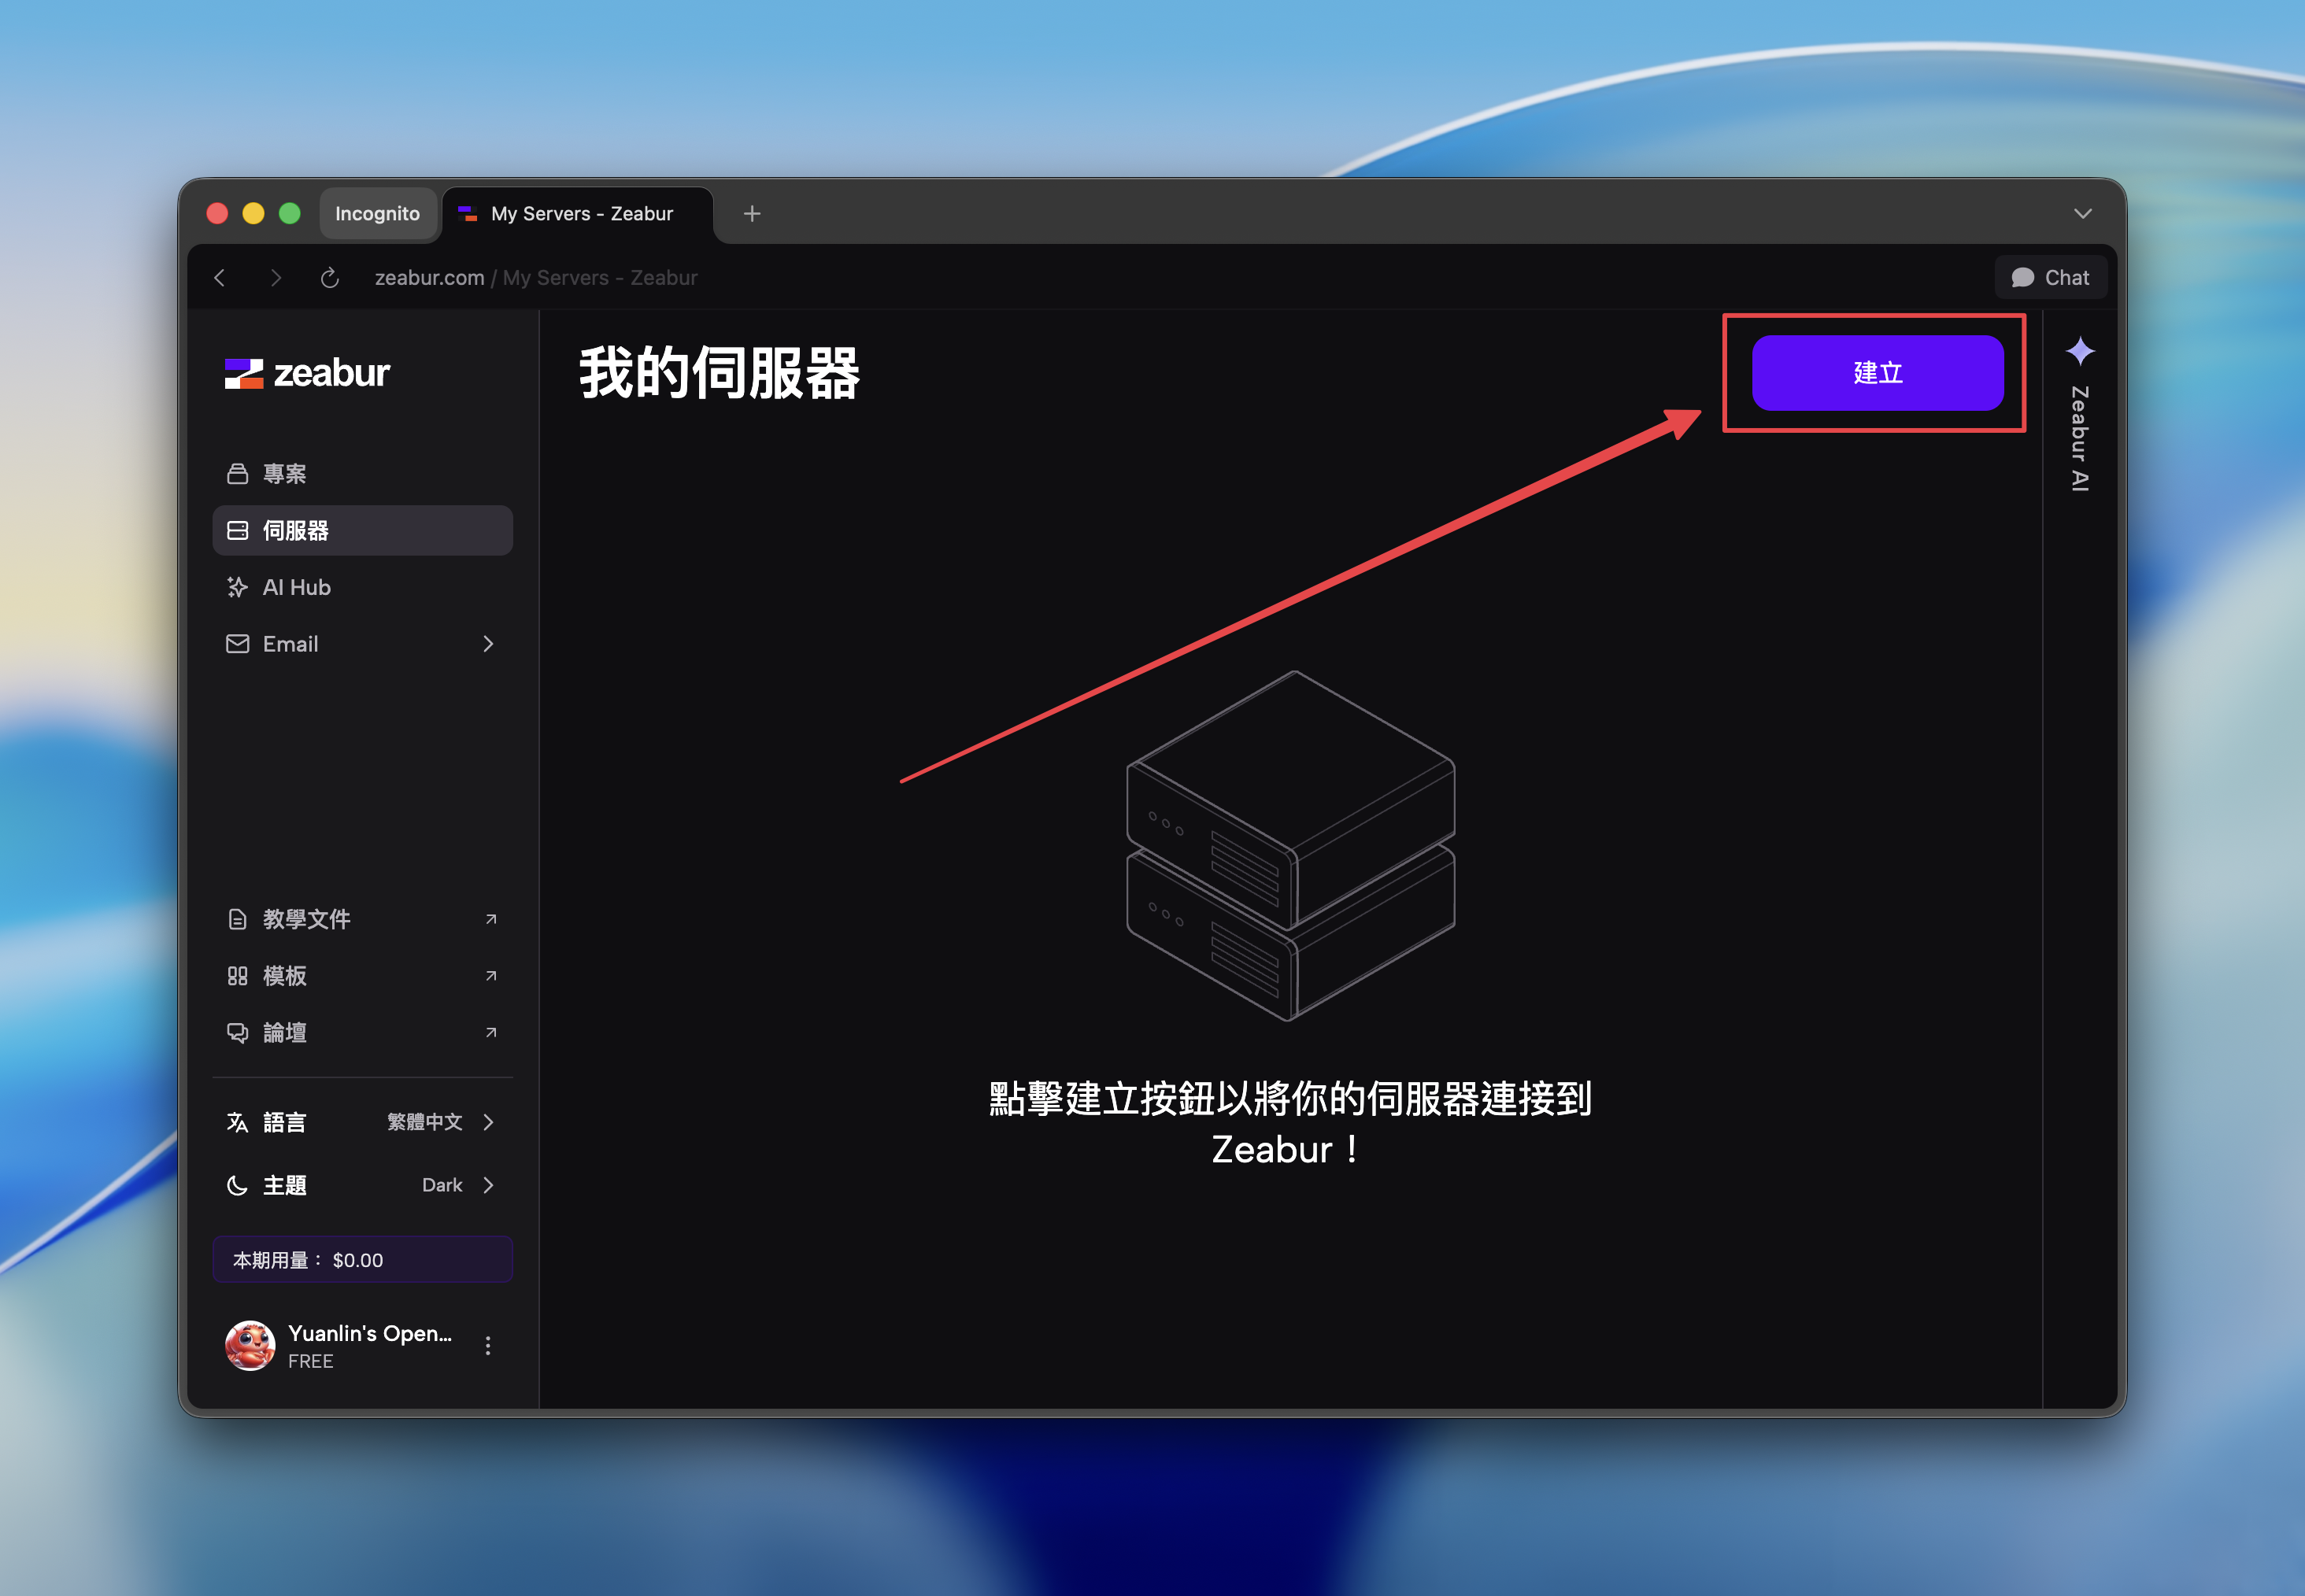This screenshot has width=2305, height=1596.
Task: Open the Chat button in toolbar
Action: 2050,277
